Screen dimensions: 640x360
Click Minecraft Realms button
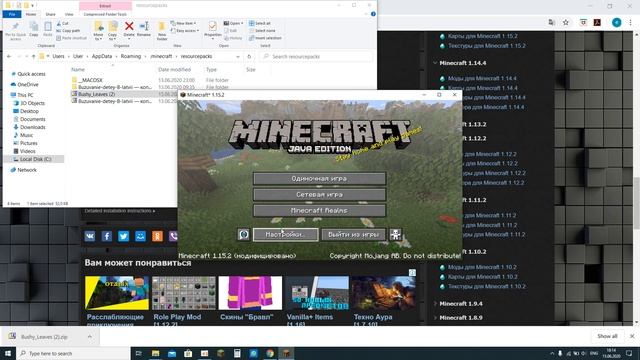(319, 211)
